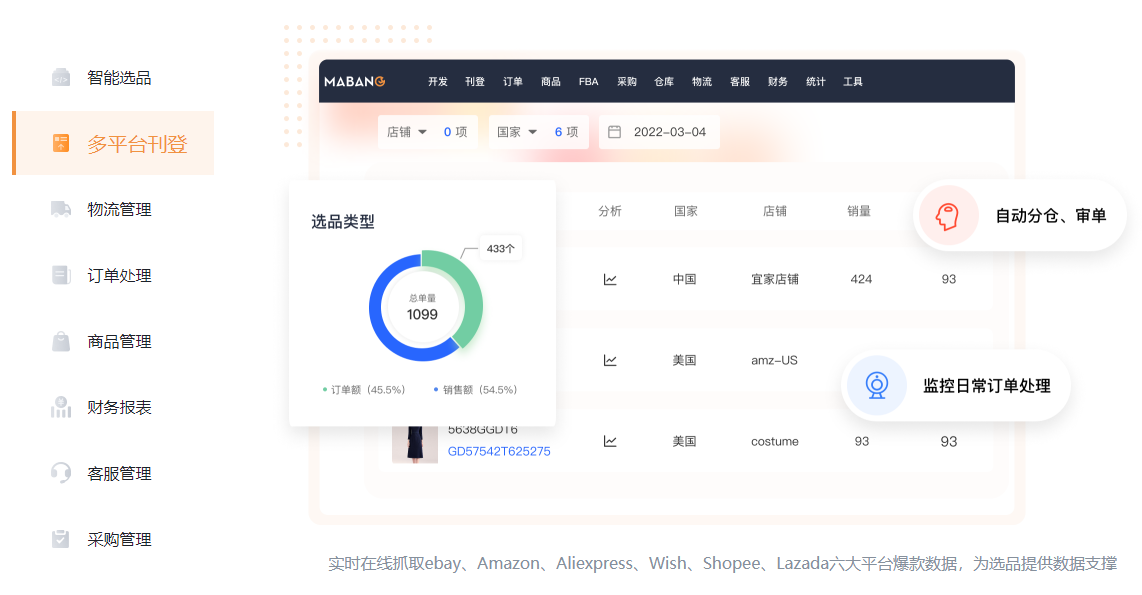Click the 商品管理 shopping bag icon
This screenshot has width=1142, height=595.
[61, 341]
